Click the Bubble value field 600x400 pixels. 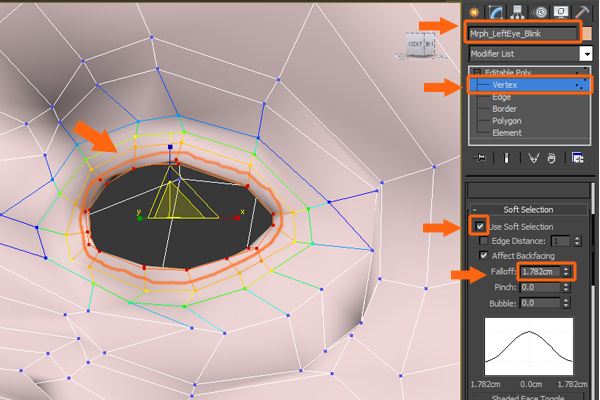pos(540,303)
